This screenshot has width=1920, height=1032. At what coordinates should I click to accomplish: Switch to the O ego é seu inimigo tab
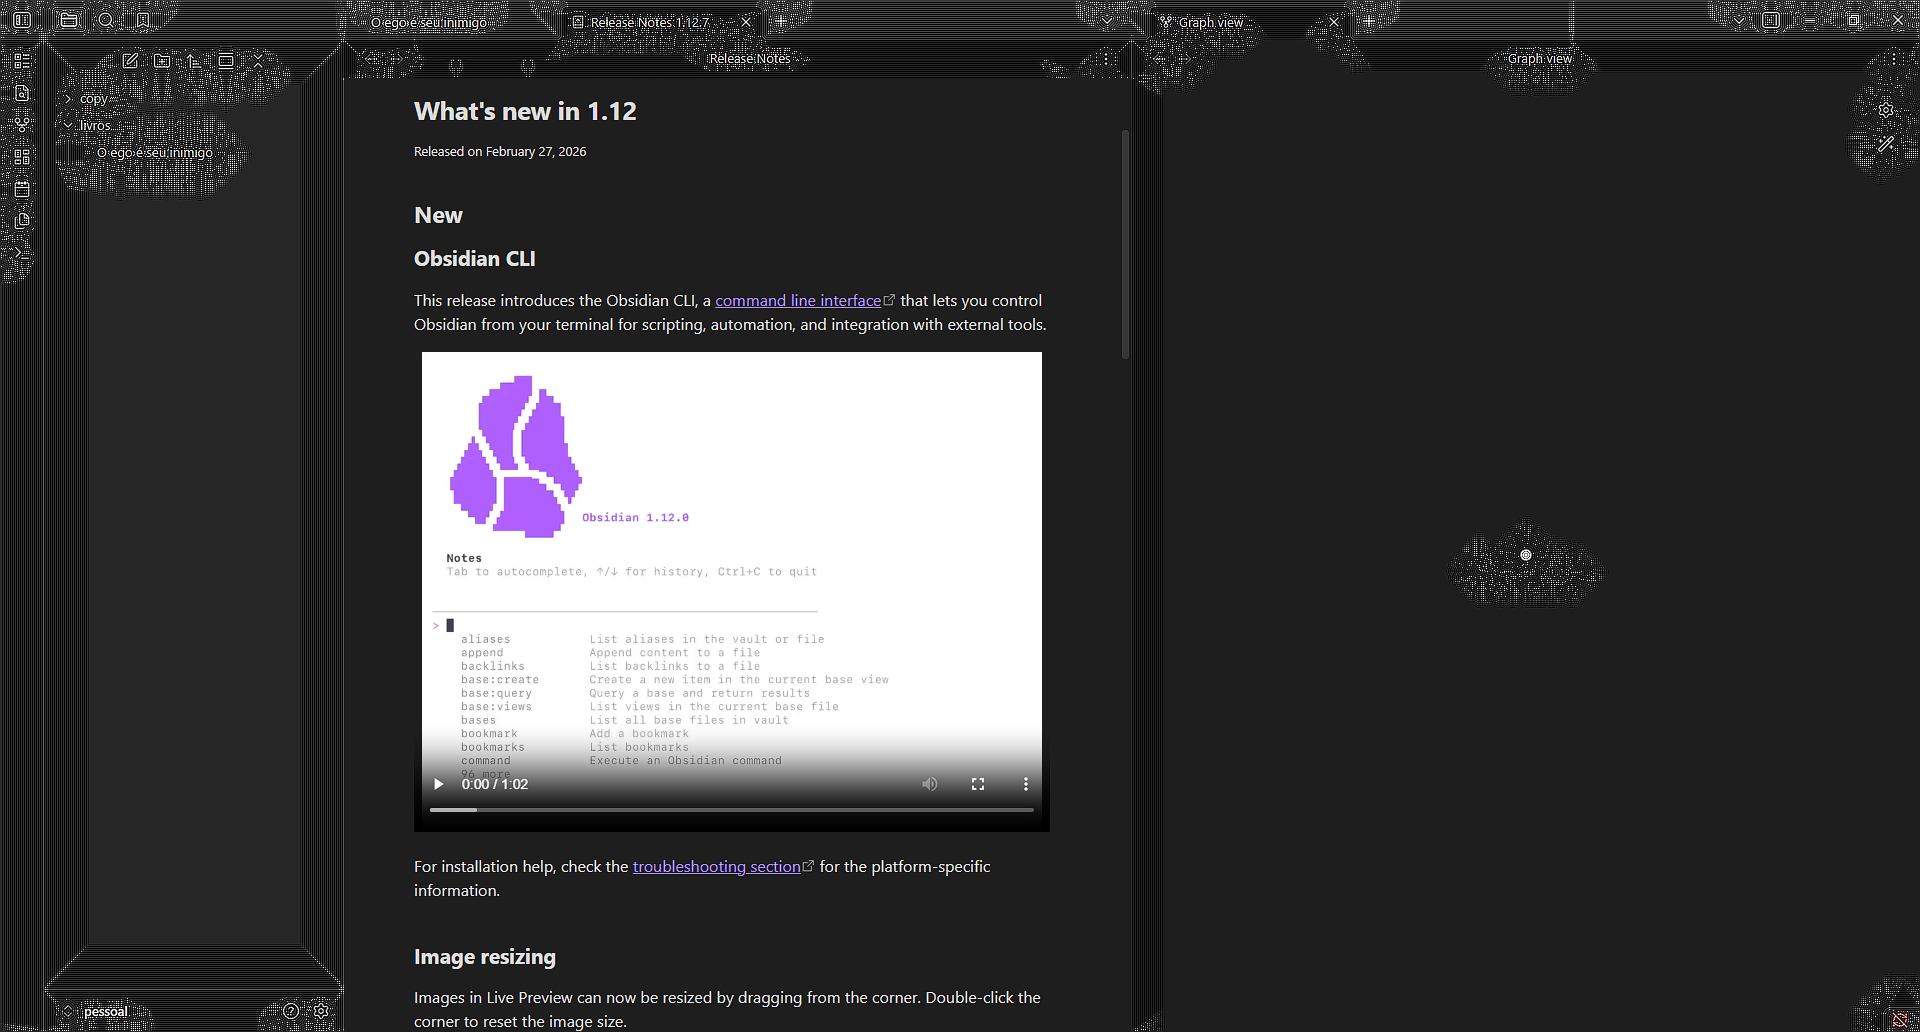pyautogui.click(x=429, y=22)
